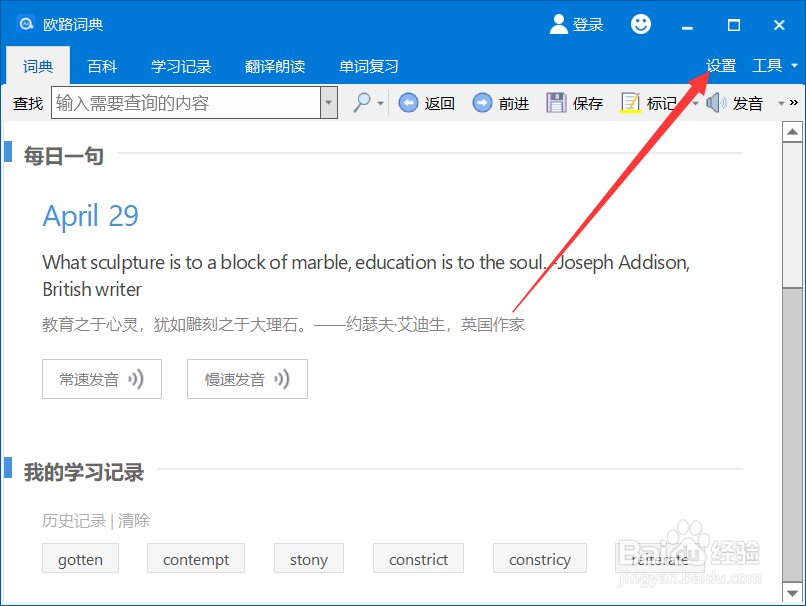Minimize the 欧路词典 window
The width and height of the screenshot is (806, 606).
point(687,26)
